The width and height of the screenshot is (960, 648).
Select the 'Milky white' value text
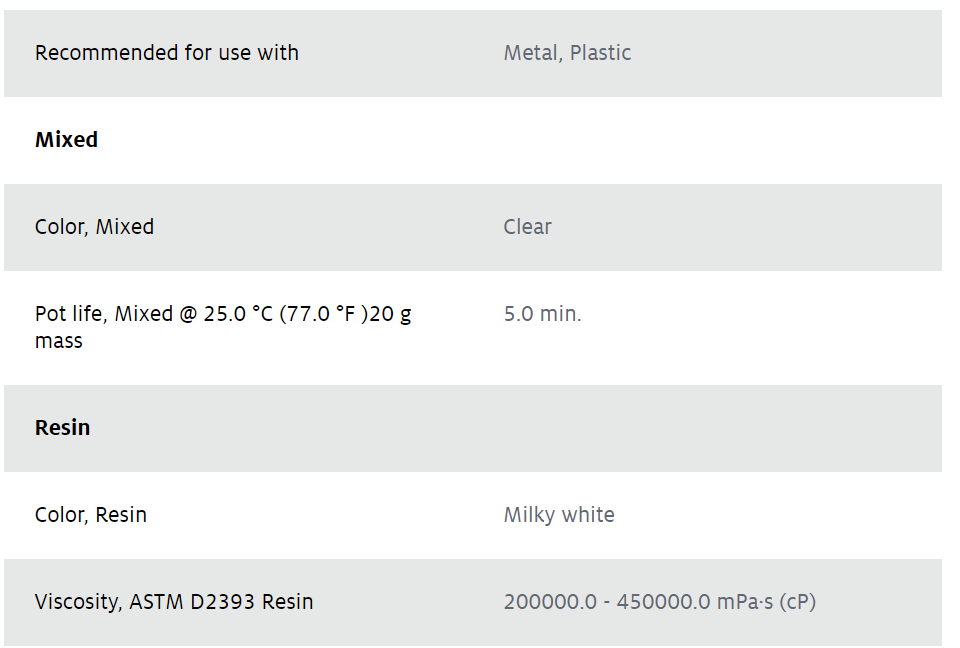[x=559, y=515]
